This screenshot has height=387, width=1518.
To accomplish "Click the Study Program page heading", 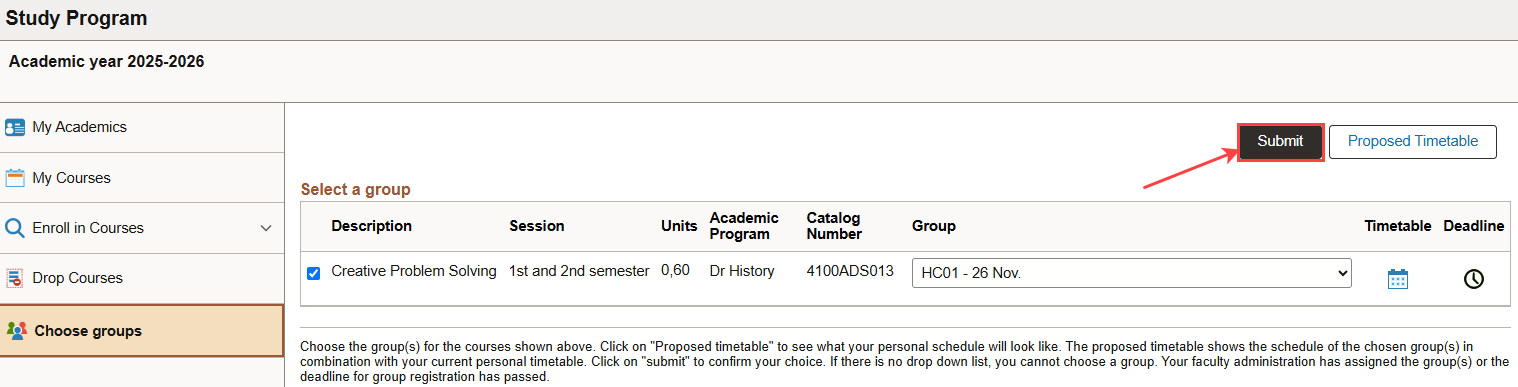I will pos(76,18).
